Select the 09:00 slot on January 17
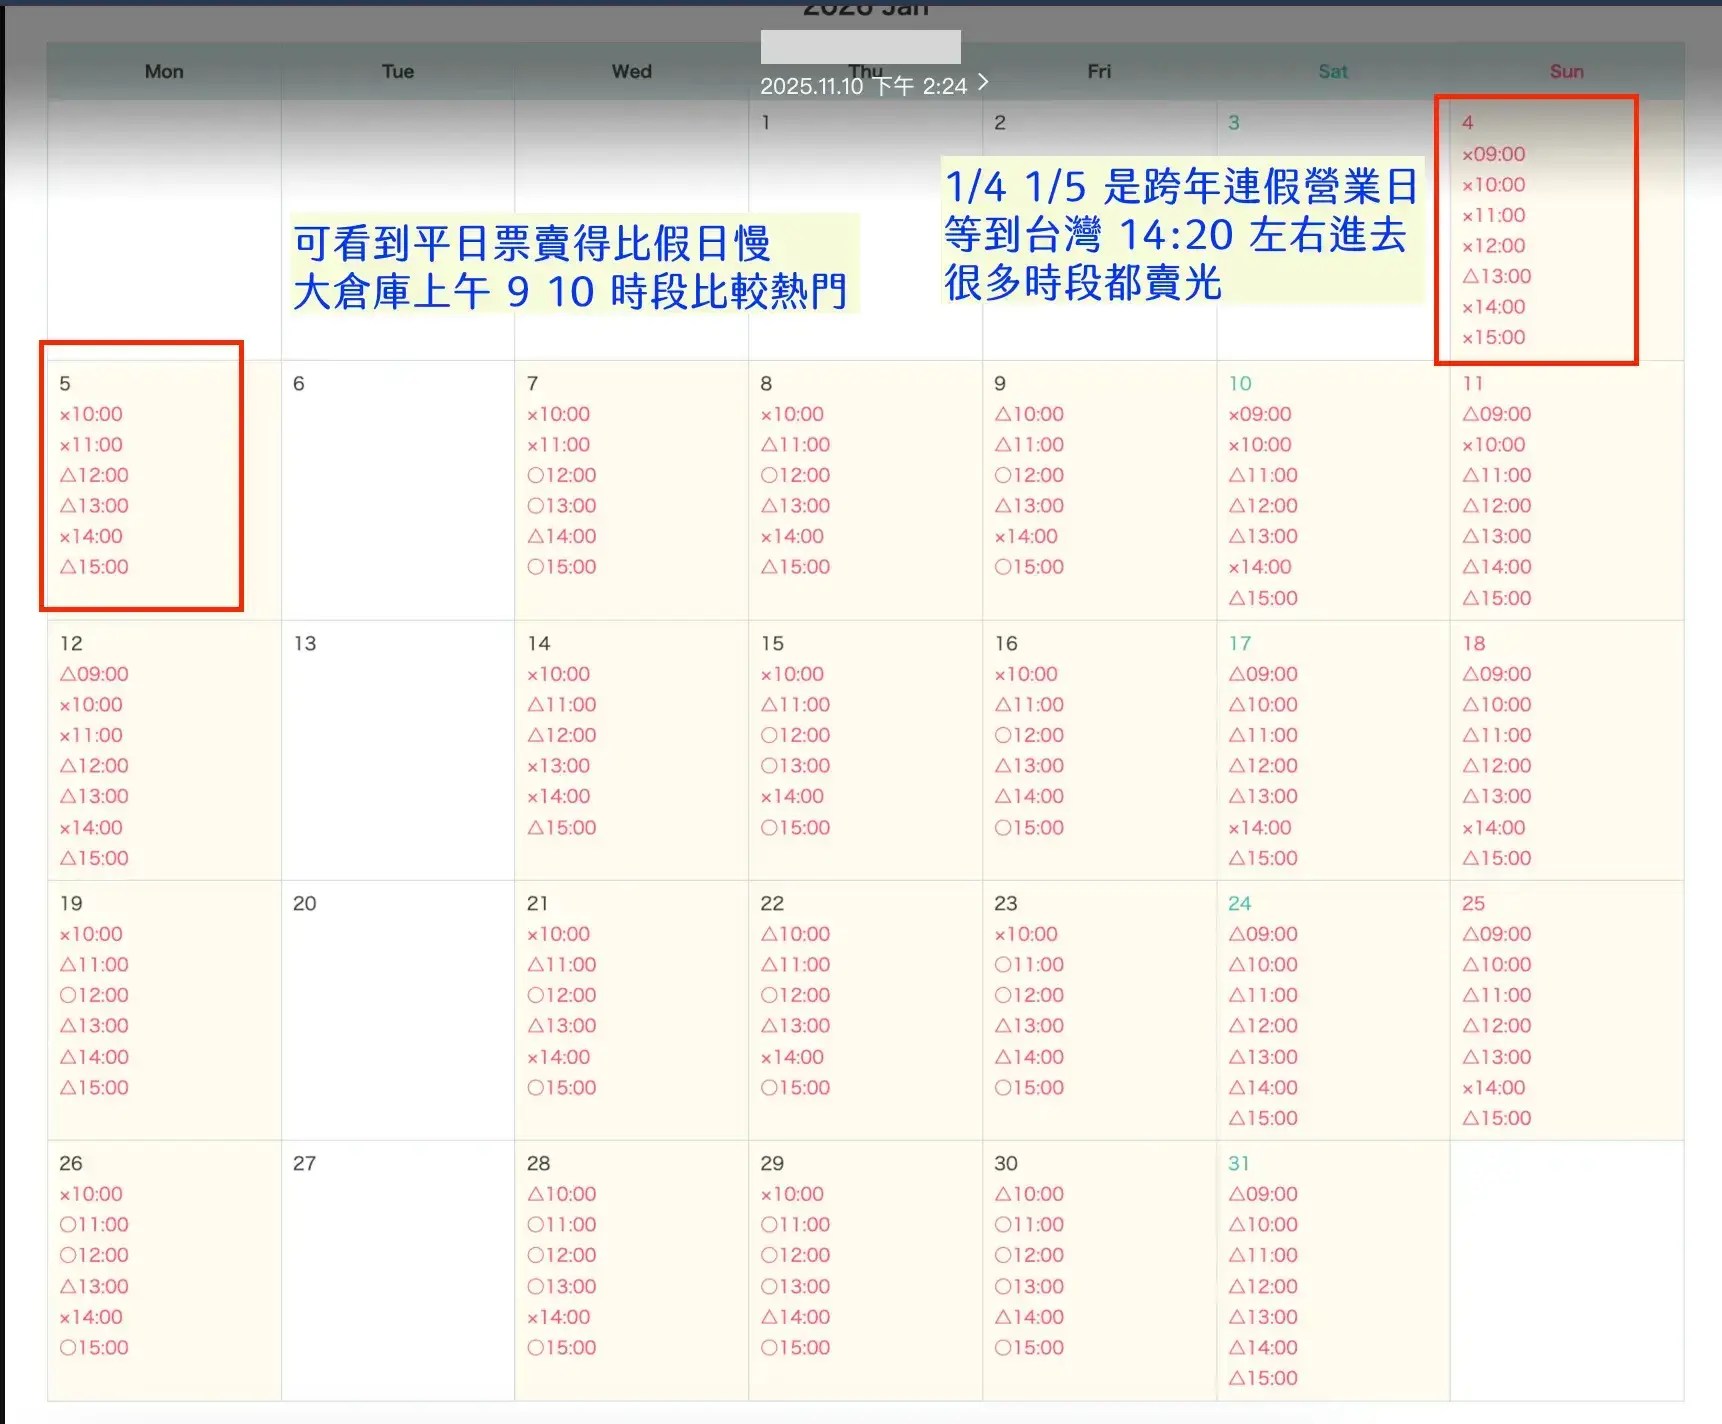1722x1424 pixels. [x=1263, y=674]
